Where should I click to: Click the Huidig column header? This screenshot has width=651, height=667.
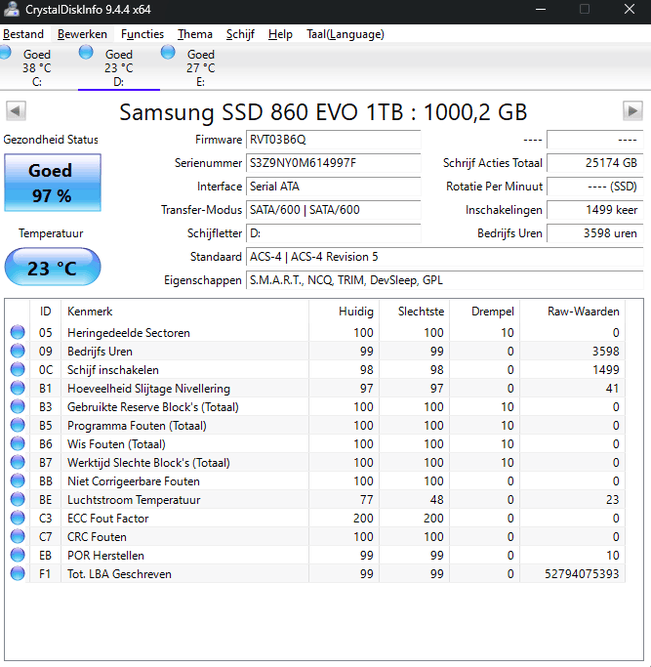pyautogui.click(x=344, y=311)
